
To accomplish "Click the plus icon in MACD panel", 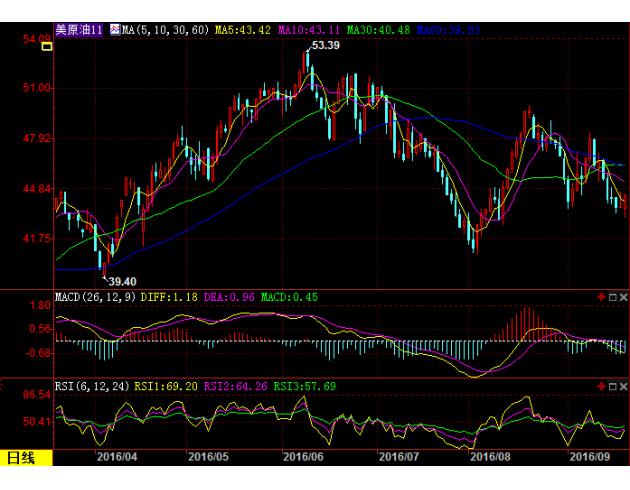I will click(x=601, y=298).
